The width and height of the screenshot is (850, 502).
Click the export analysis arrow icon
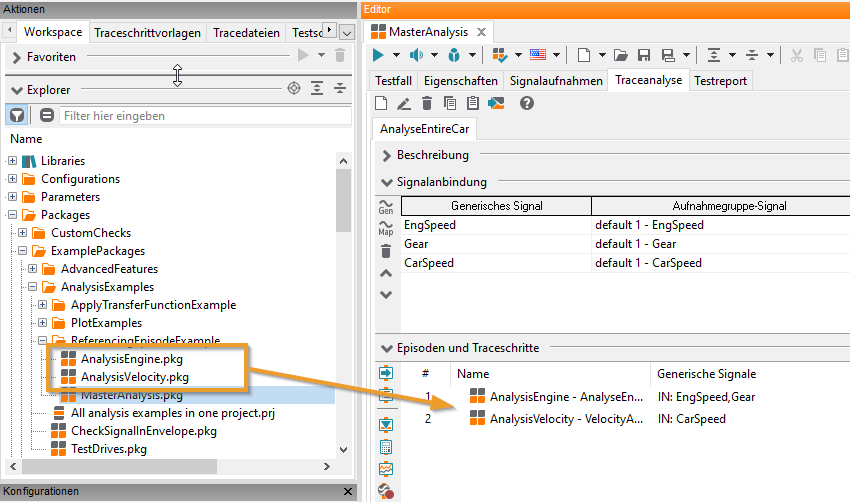[x=496, y=103]
